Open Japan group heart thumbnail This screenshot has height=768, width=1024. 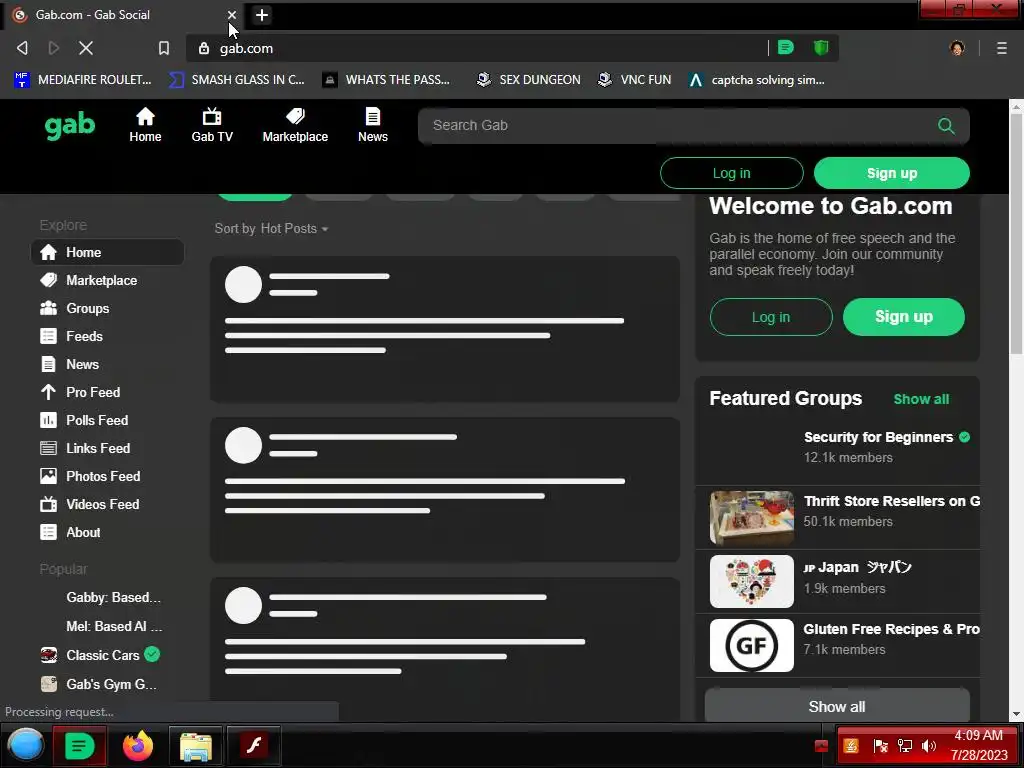point(752,581)
